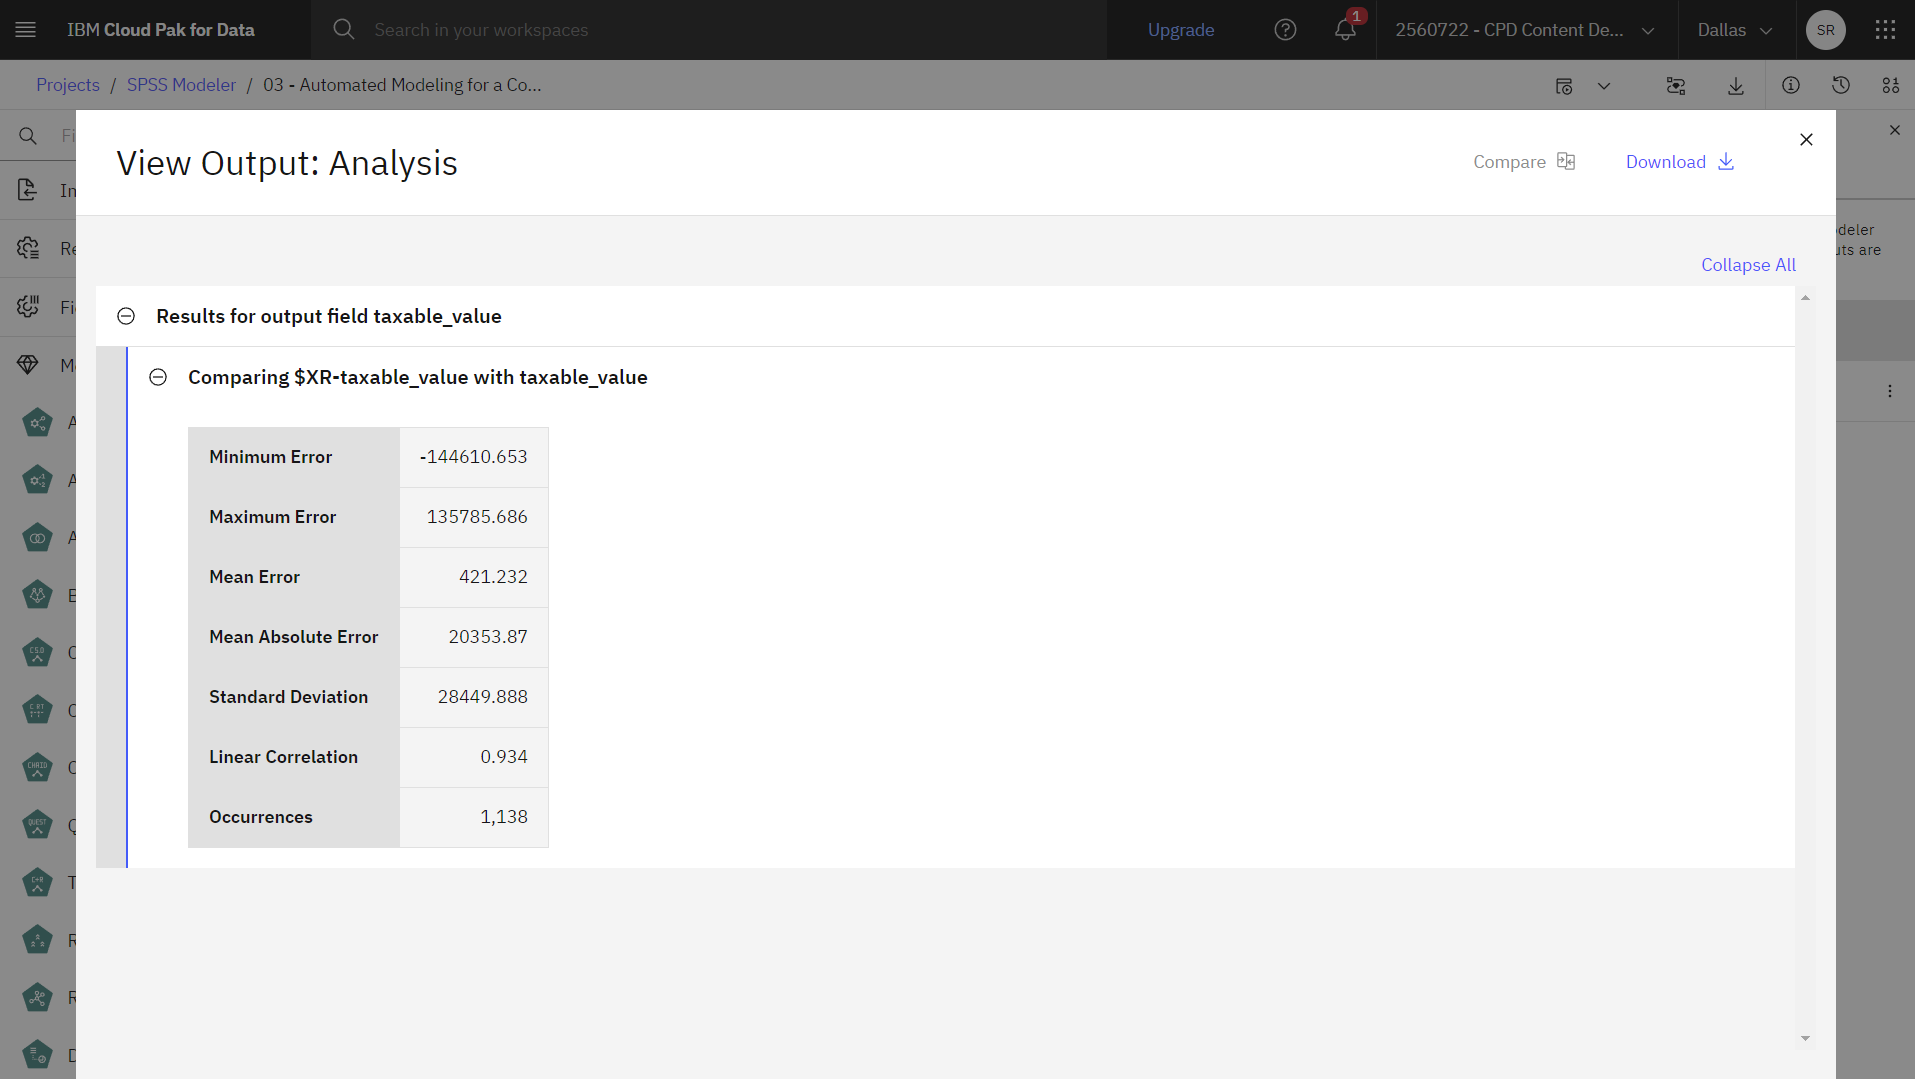Go to Projects breadcrumb
The width and height of the screenshot is (1915, 1079).
tap(68, 85)
